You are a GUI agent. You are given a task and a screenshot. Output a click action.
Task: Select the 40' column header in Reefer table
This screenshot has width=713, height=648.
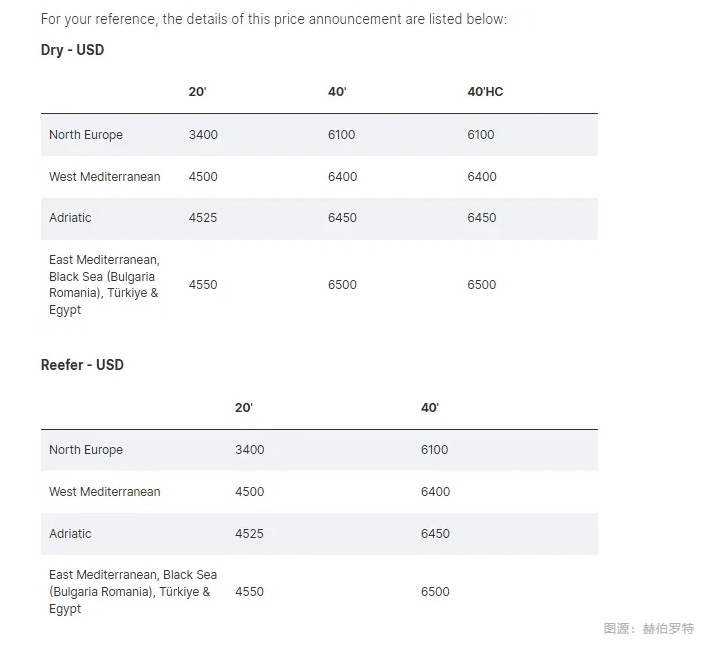[x=430, y=407]
